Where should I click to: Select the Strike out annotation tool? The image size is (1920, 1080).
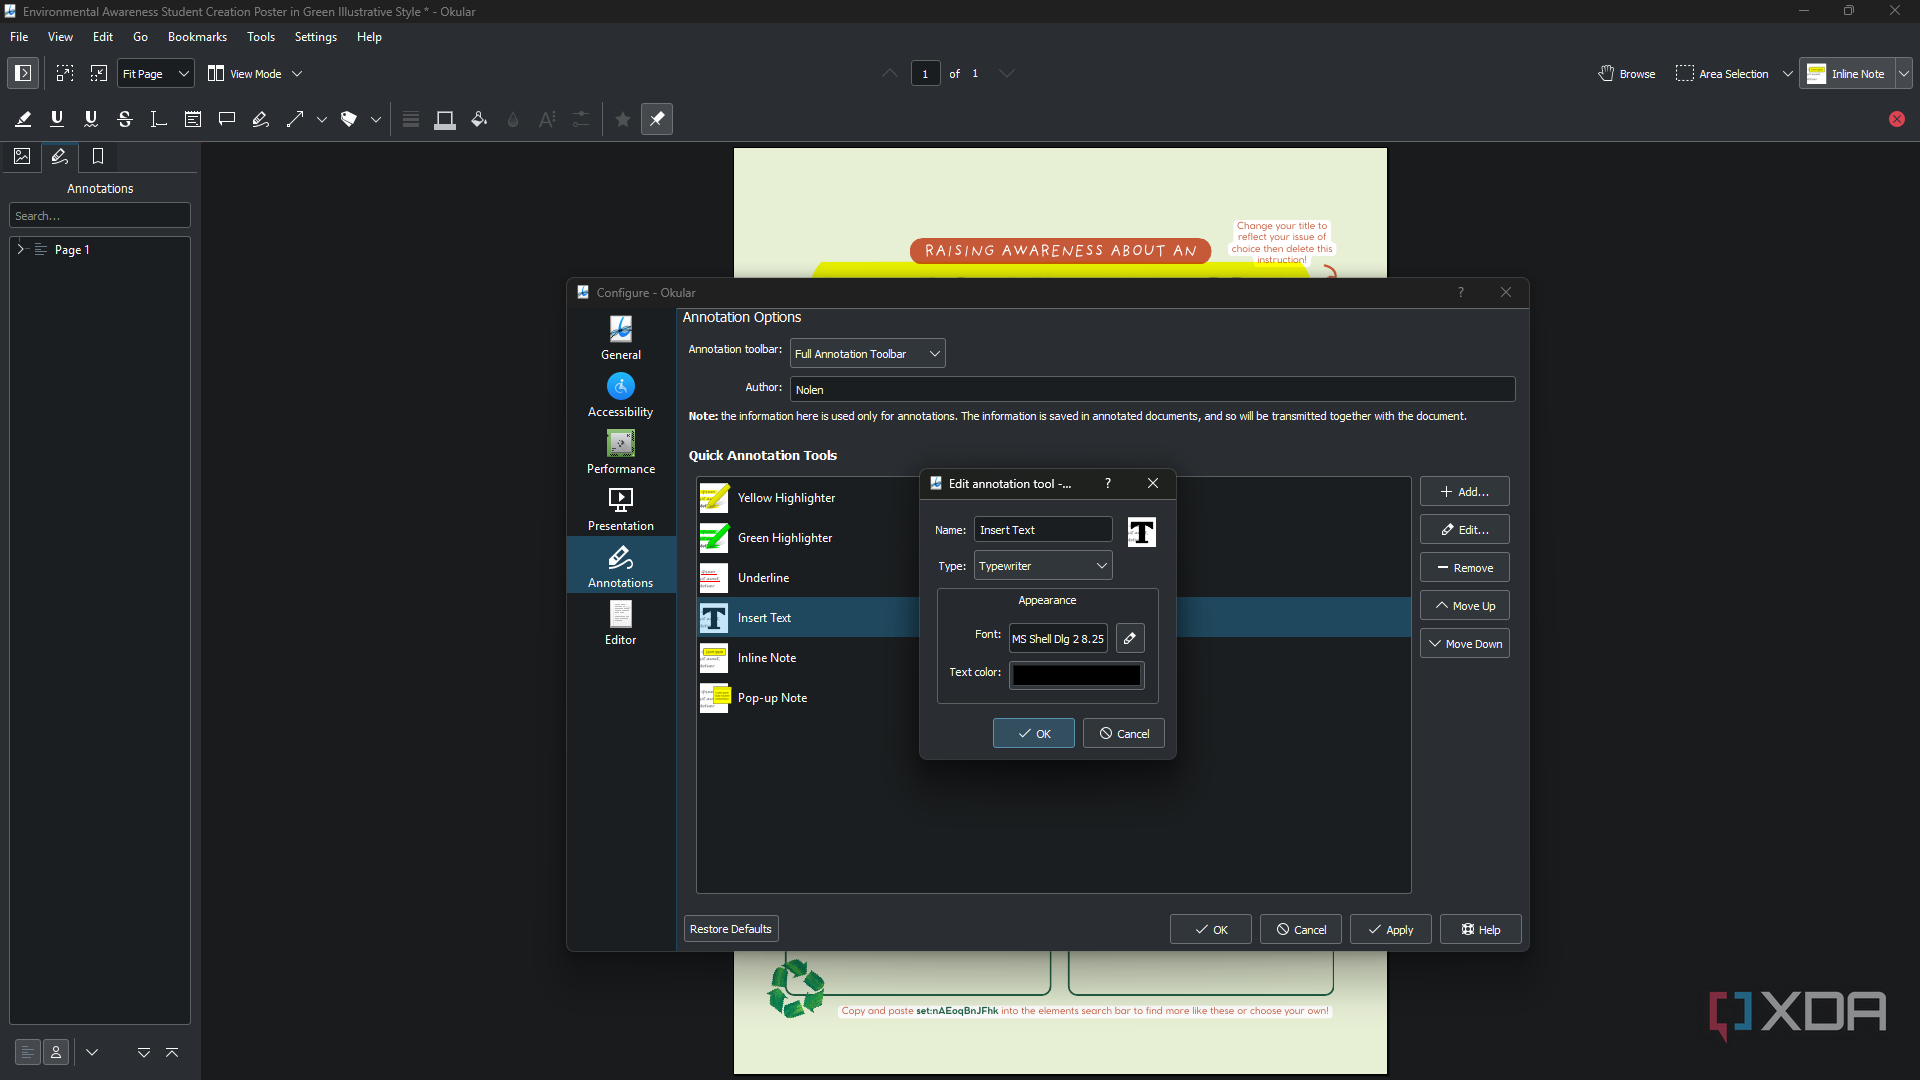125,119
